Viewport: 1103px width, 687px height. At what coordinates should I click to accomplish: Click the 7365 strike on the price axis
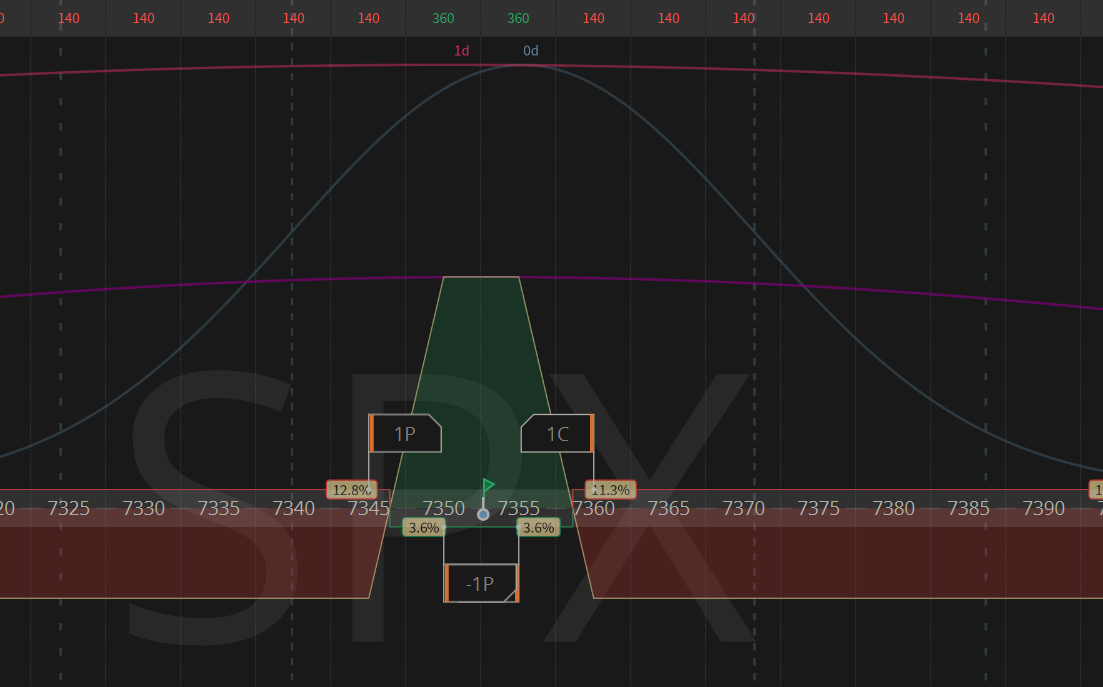tap(668, 508)
